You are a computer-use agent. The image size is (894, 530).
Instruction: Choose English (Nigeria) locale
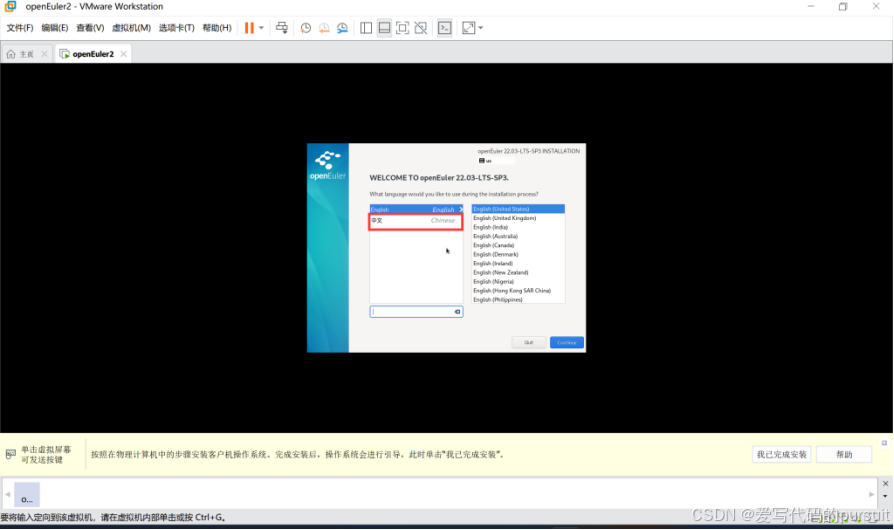518,282
